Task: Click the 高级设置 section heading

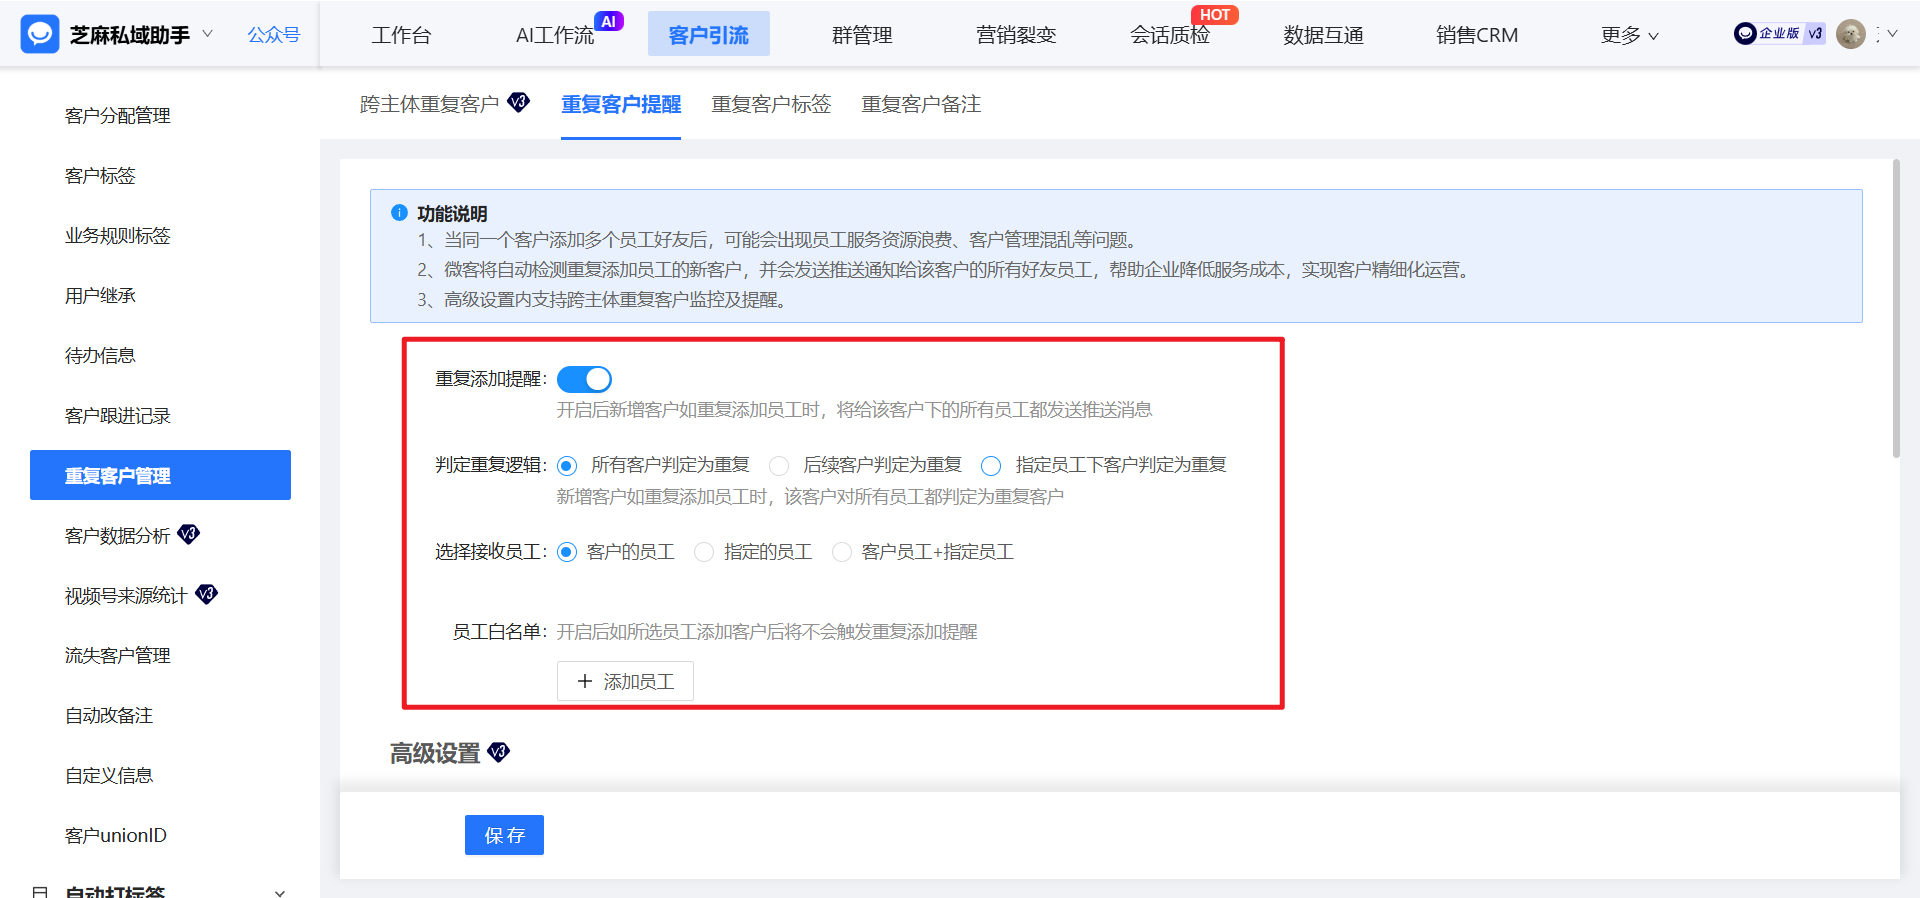Action: tap(435, 753)
